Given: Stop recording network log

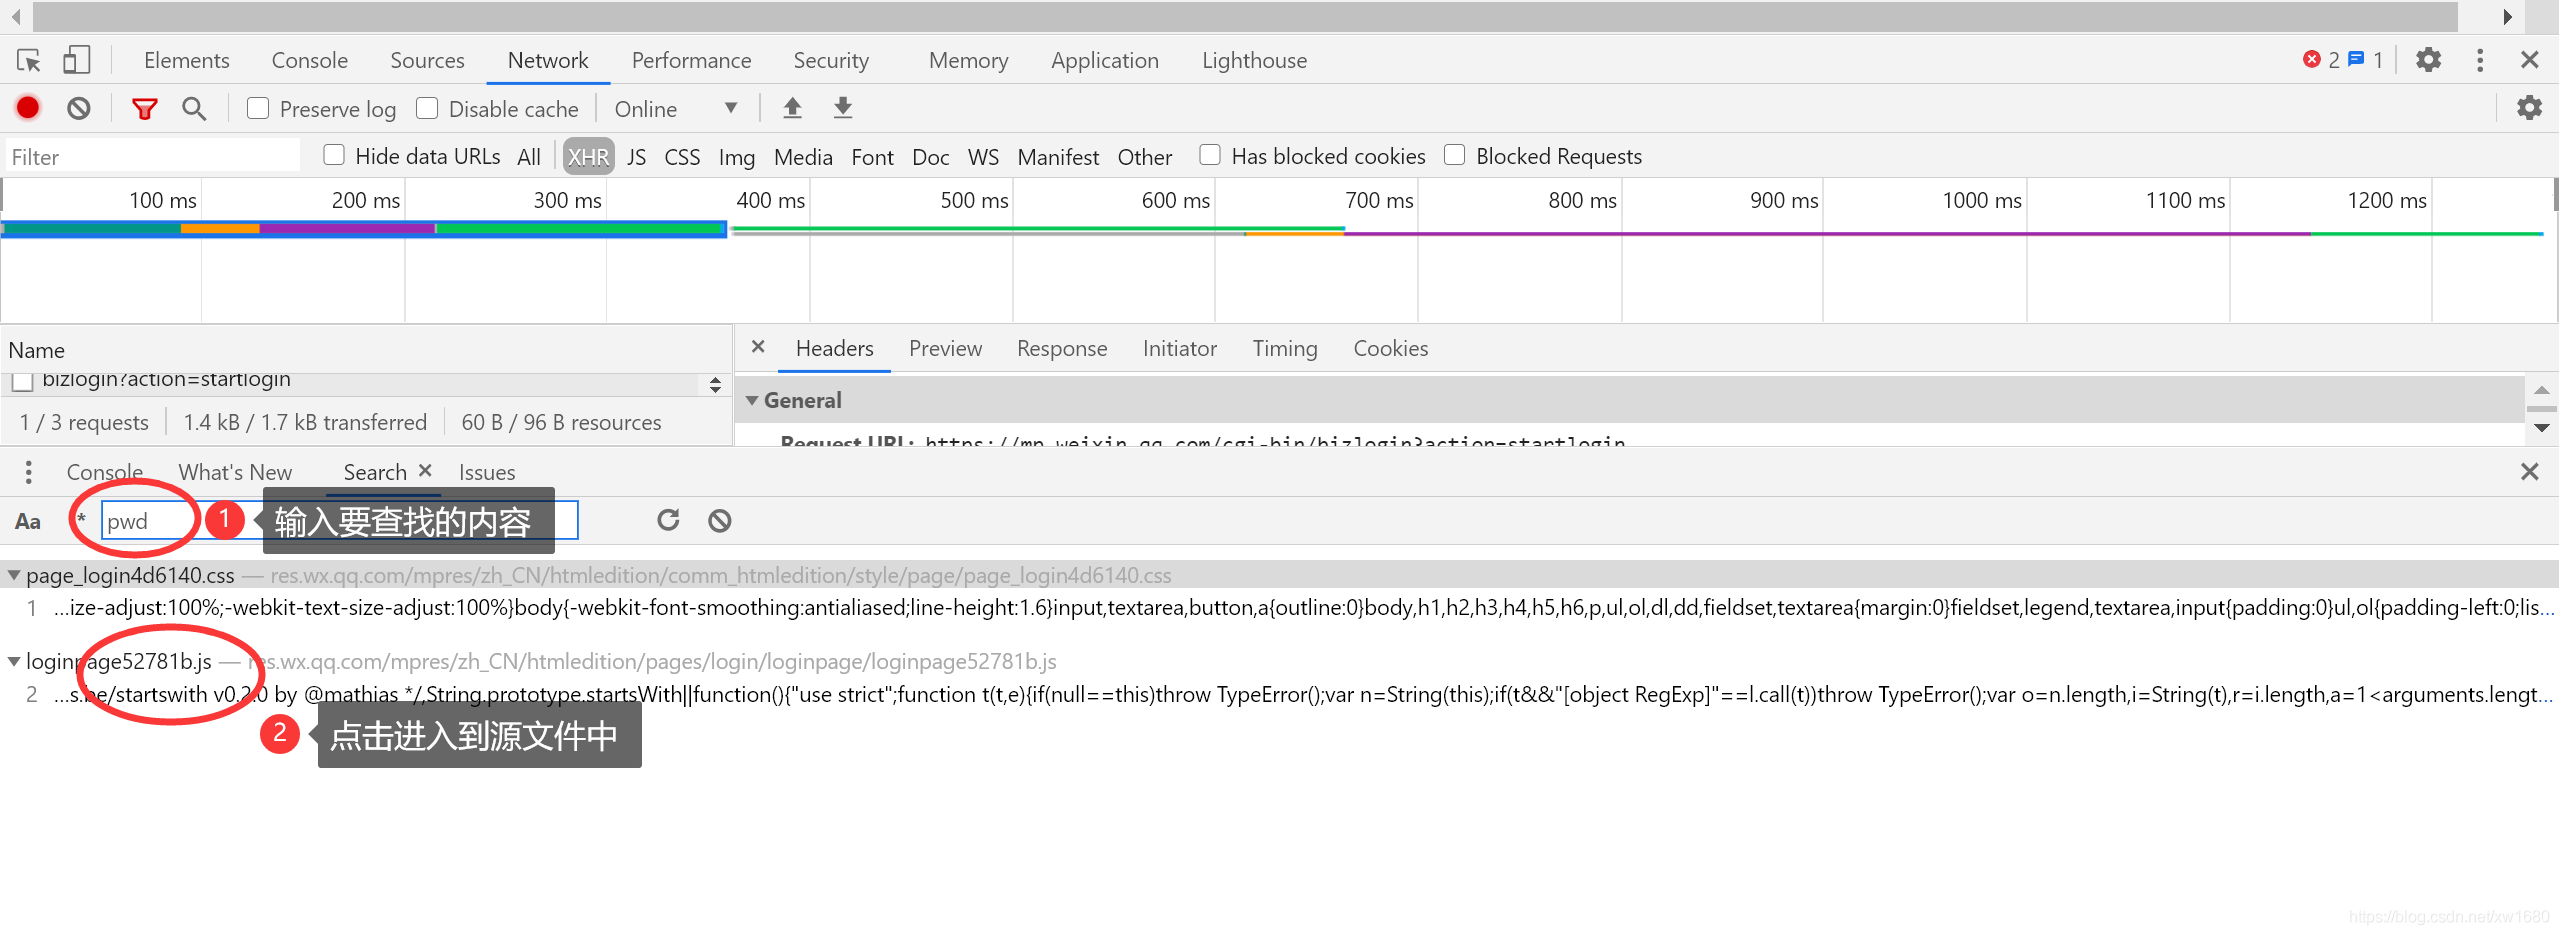Looking at the screenshot, I should [x=28, y=108].
